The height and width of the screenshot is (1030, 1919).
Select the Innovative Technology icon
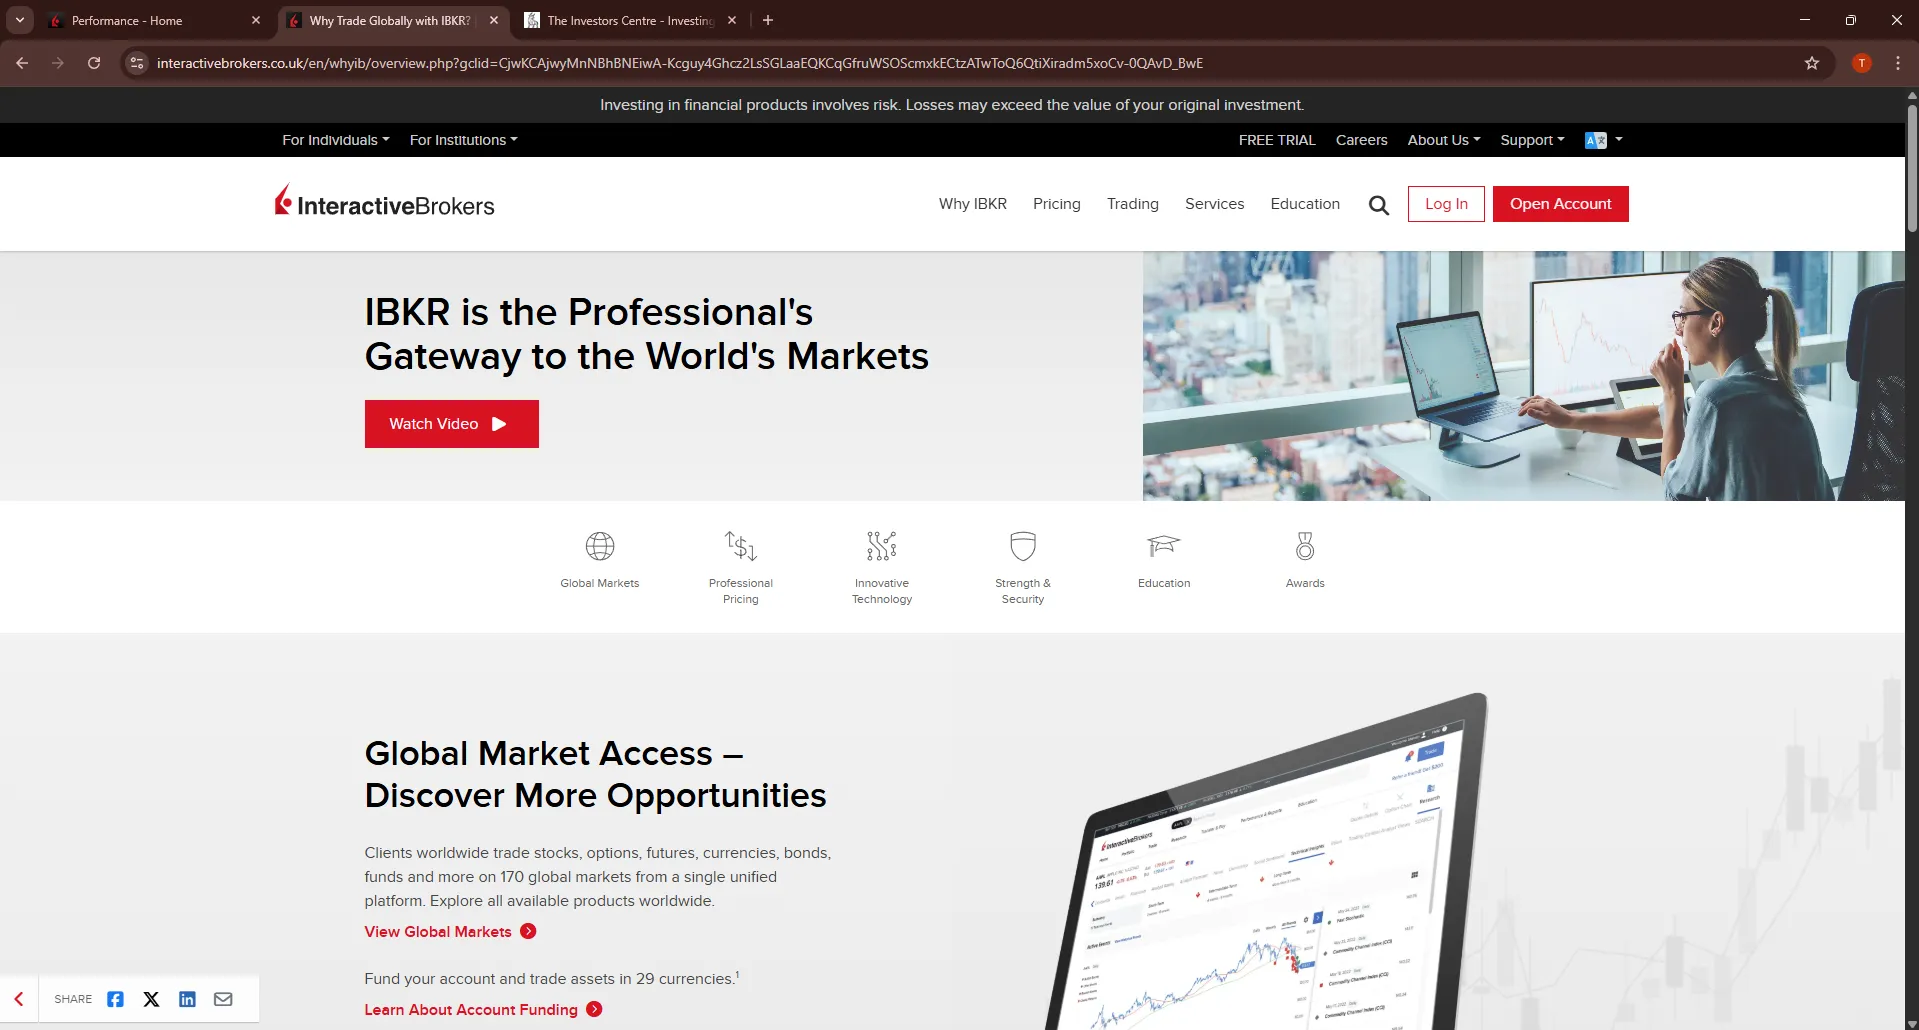[x=882, y=546]
